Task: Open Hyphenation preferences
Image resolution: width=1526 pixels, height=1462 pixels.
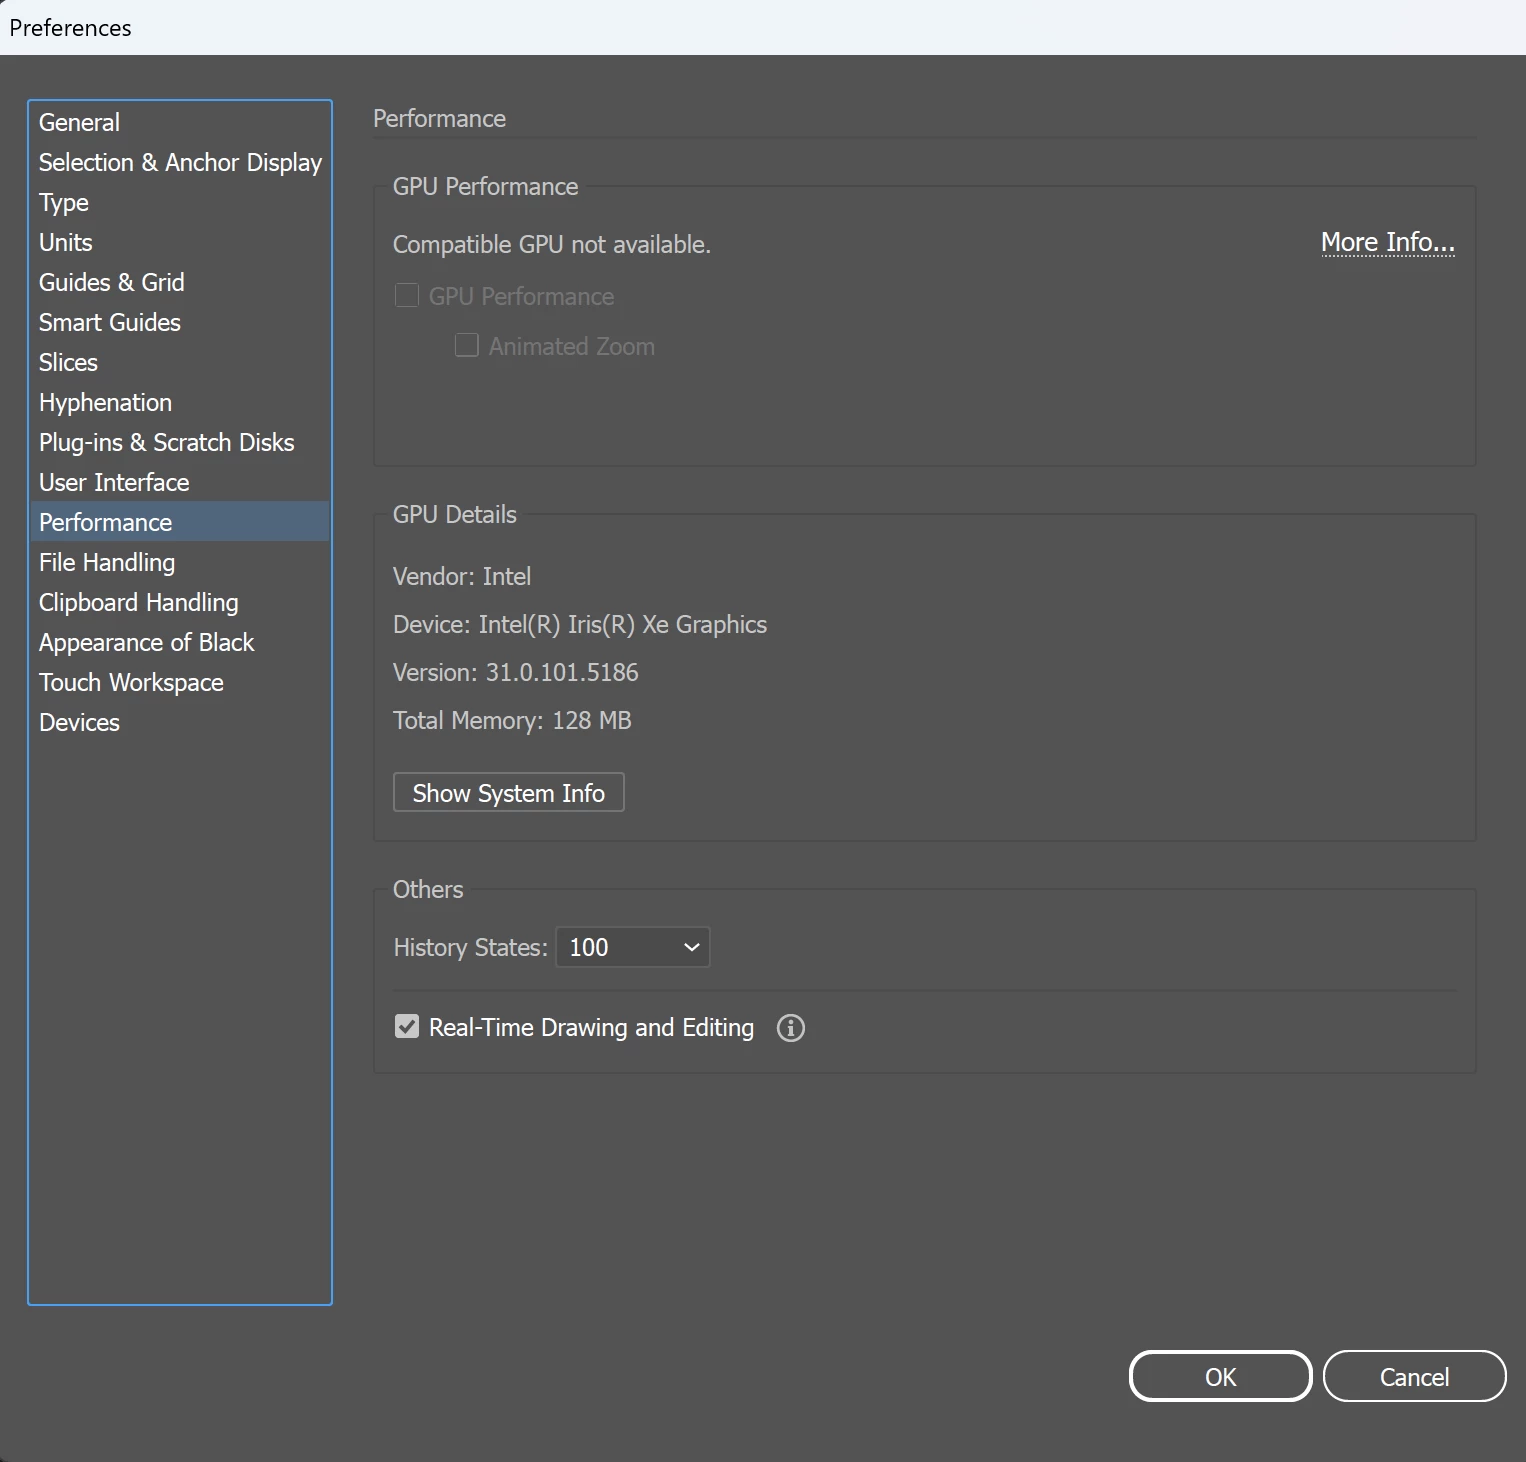Action: 180,402
